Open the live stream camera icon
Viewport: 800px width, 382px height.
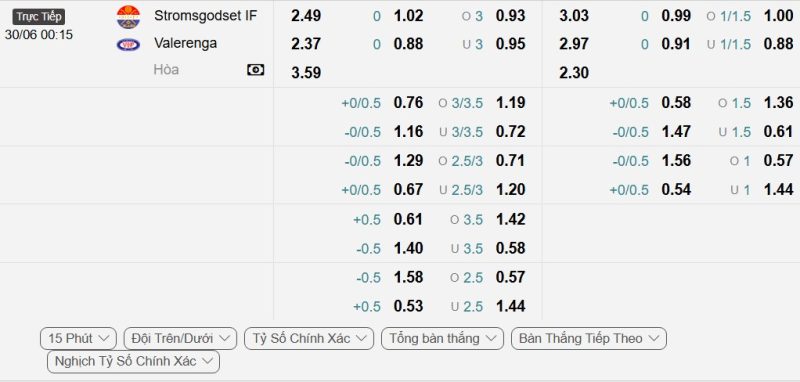pos(256,70)
